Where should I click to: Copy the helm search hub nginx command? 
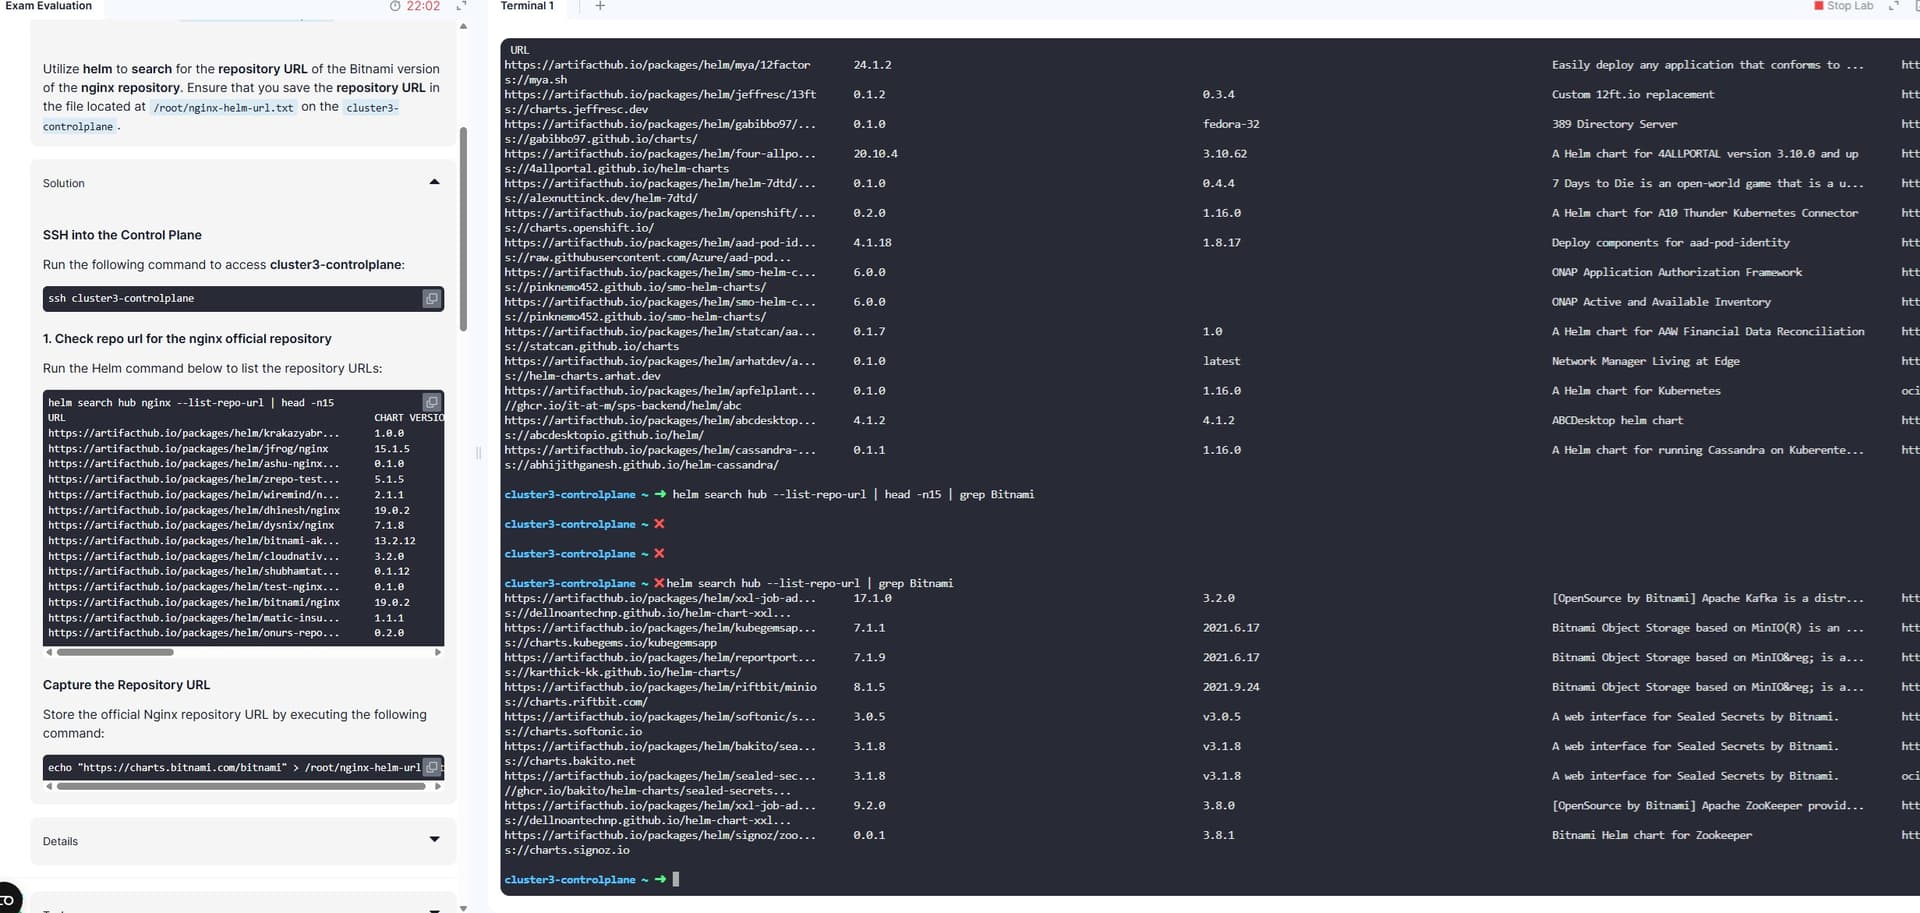pos(431,403)
